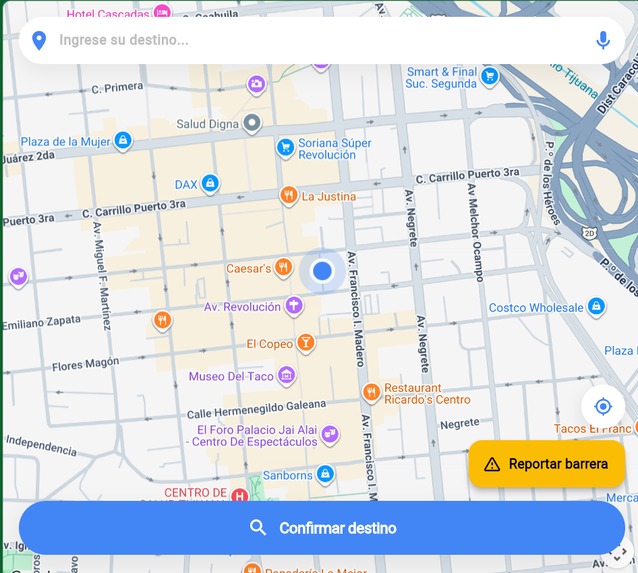Click the 'Smart & Final Suc. Segunda' label
638x573 pixels.
[x=441, y=78]
